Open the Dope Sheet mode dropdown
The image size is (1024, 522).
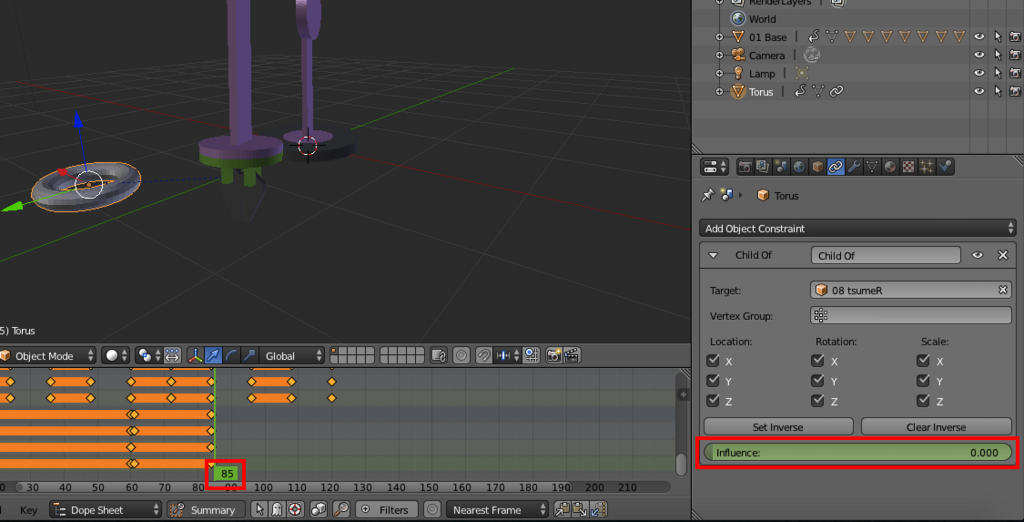point(106,510)
